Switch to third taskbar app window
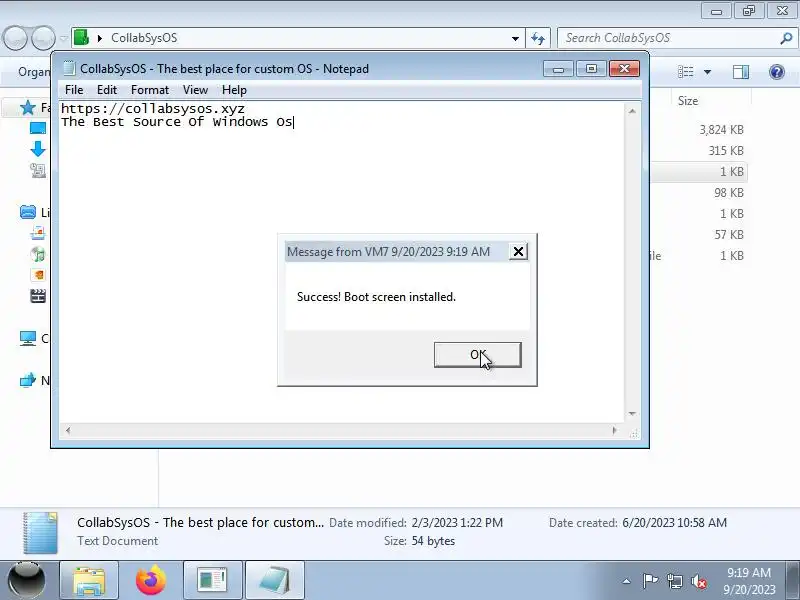This screenshot has width=800, height=600. (x=212, y=581)
